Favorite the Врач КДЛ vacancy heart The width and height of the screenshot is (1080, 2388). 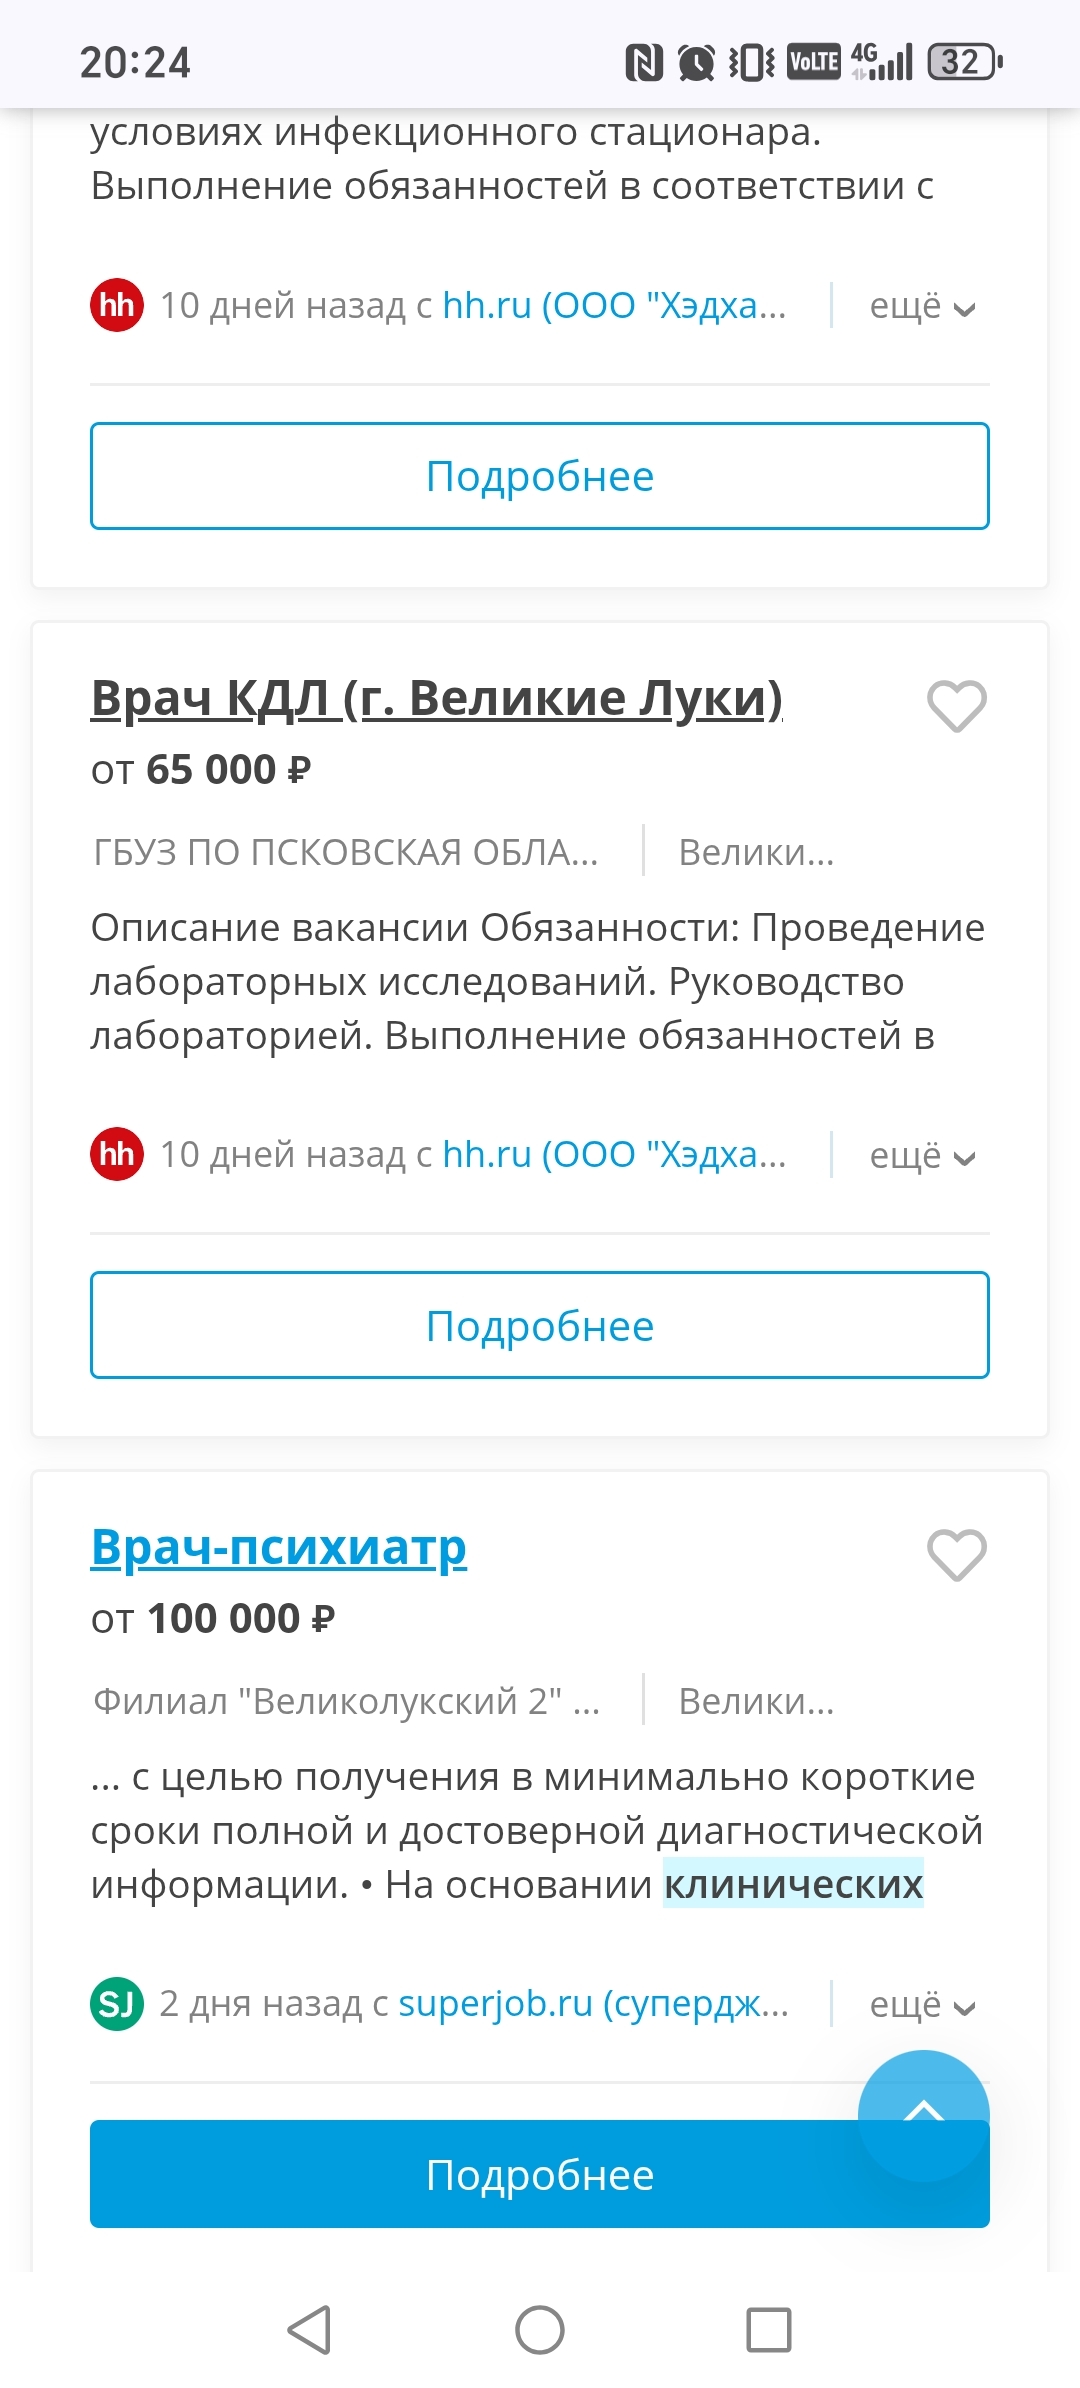[x=957, y=705]
